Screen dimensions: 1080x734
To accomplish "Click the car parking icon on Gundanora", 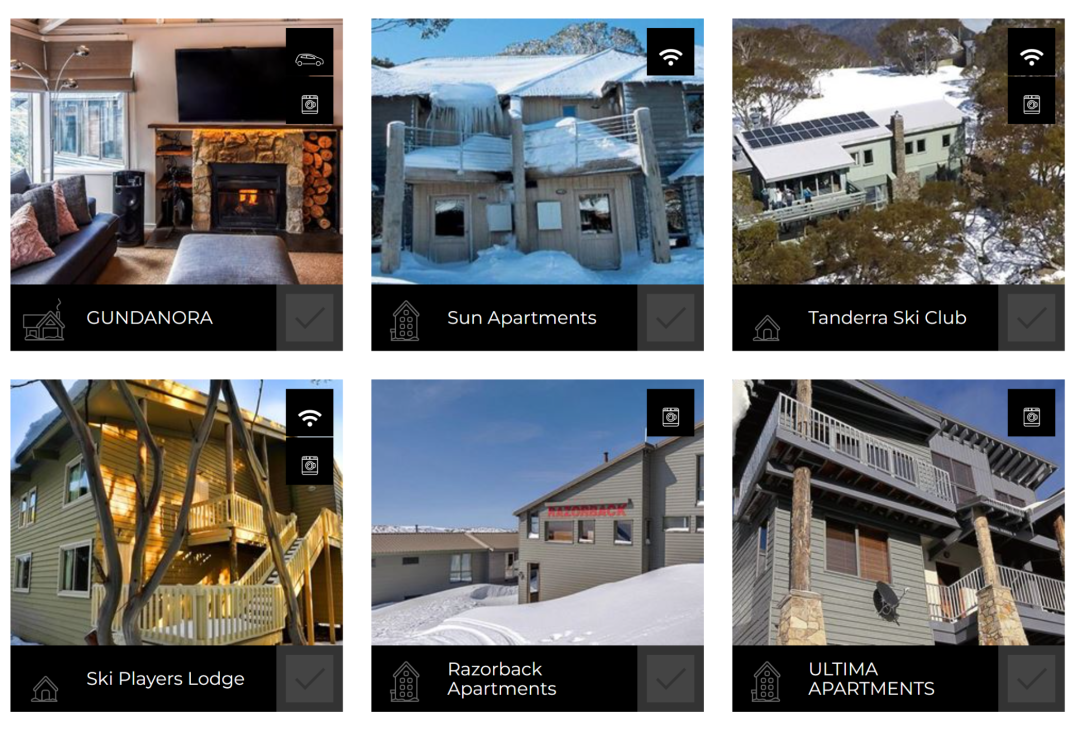I will tap(309, 60).
